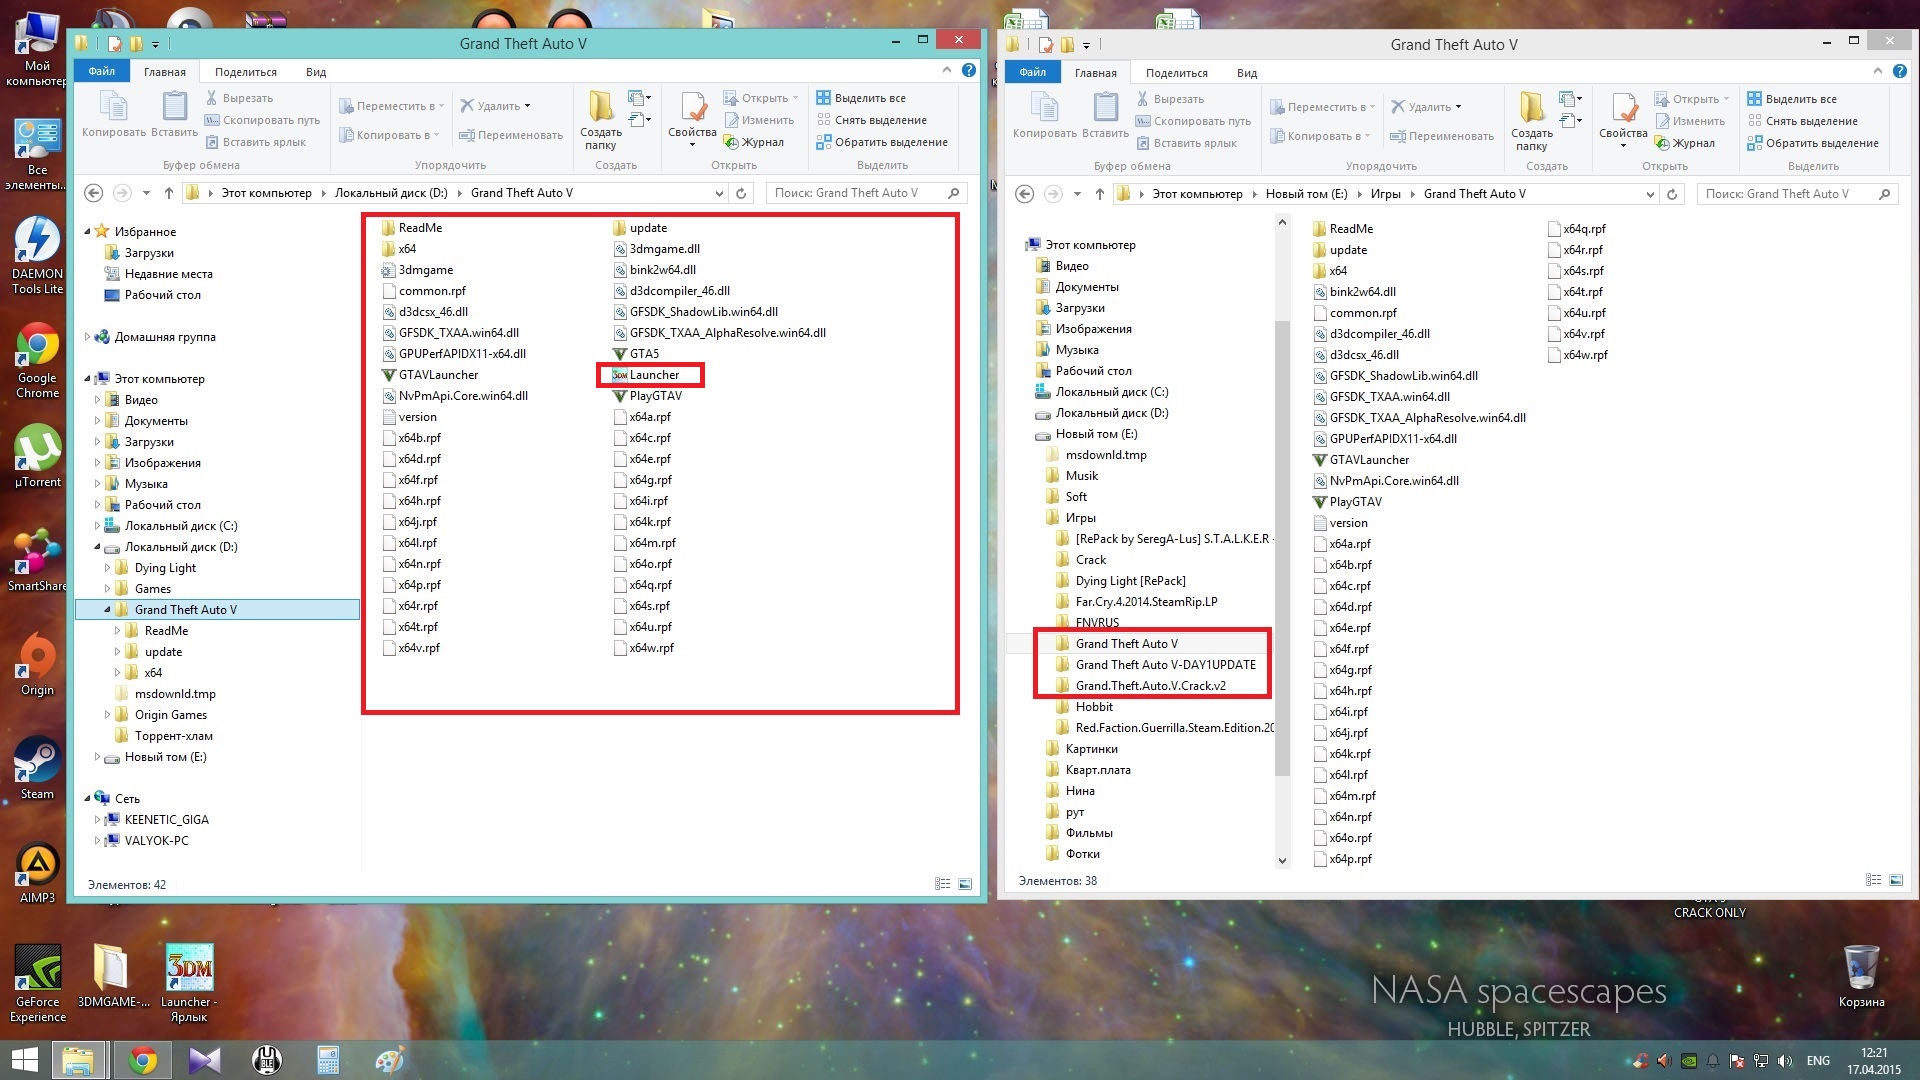Open Google Chrome desktop shortcut
This screenshot has height=1080, width=1920.
[37, 360]
